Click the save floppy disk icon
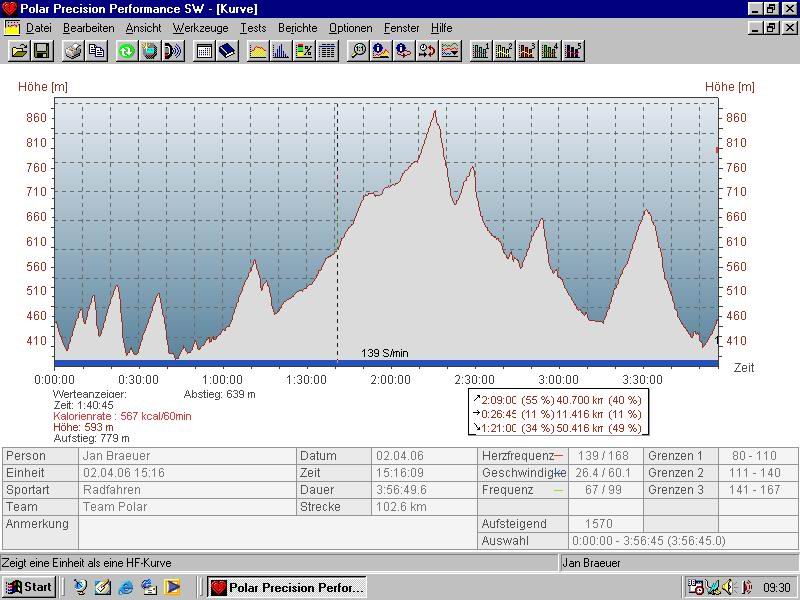This screenshot has height=600, width=800. coord(42,51)
